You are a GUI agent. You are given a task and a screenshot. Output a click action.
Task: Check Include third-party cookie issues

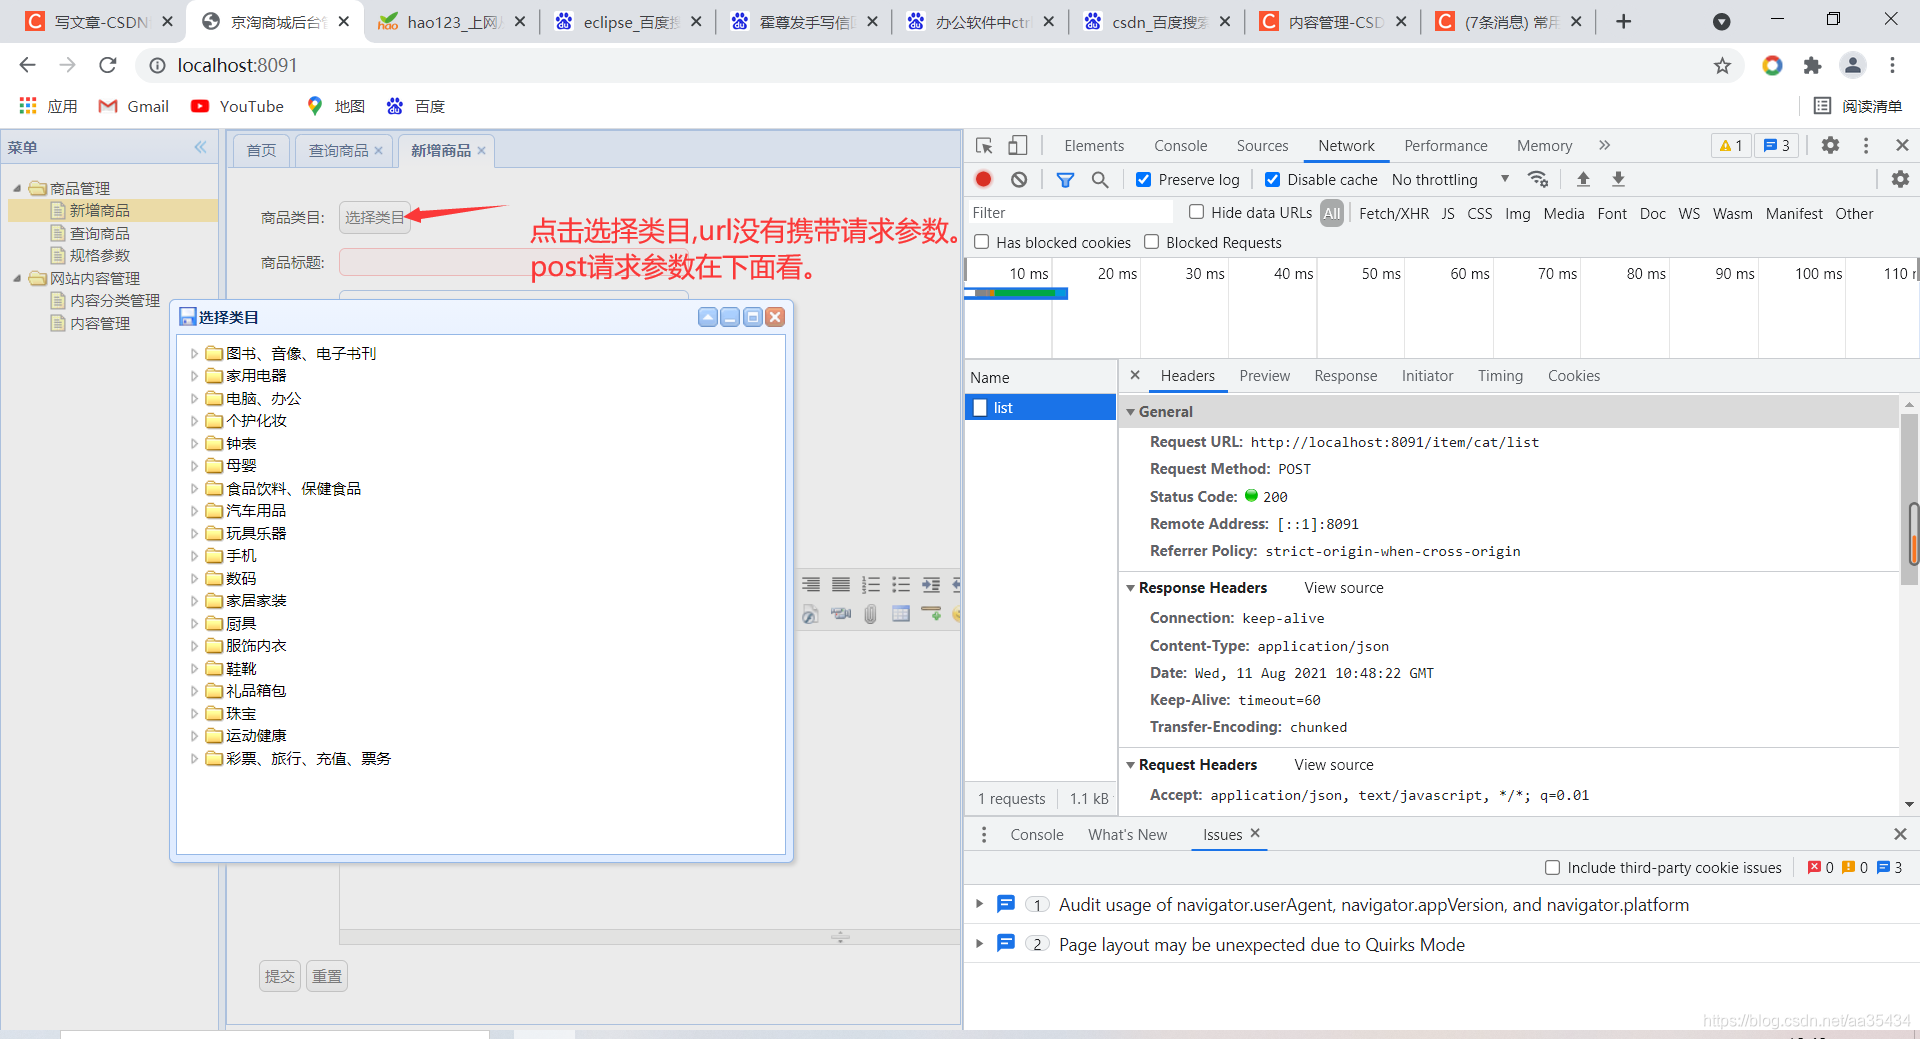point(1553,868)
